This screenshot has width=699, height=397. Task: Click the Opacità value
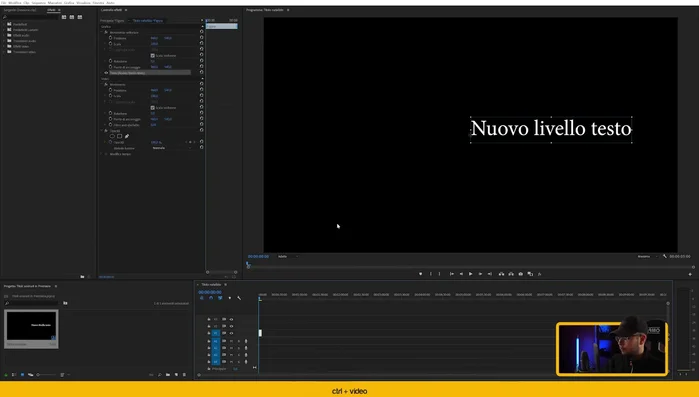pyautogui.click(x=156, y=143)
